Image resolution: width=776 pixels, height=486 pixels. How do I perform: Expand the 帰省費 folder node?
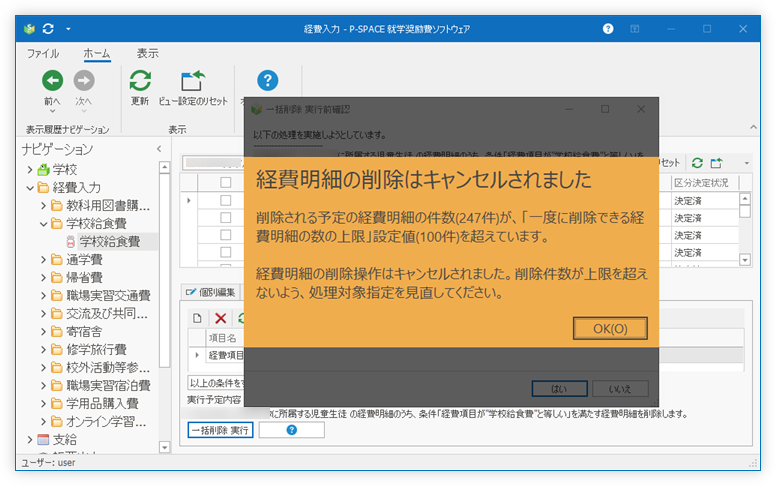(43, 278)
